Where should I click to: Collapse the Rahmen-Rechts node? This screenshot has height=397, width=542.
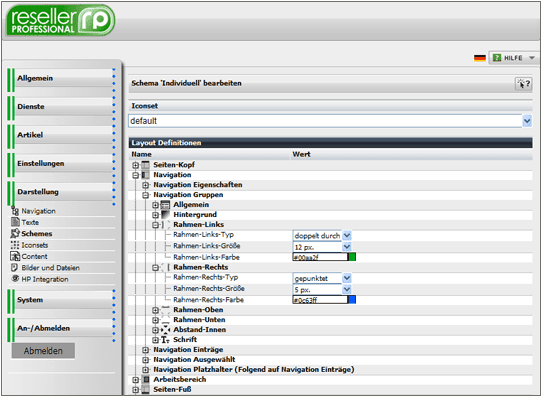click(156, 268)
